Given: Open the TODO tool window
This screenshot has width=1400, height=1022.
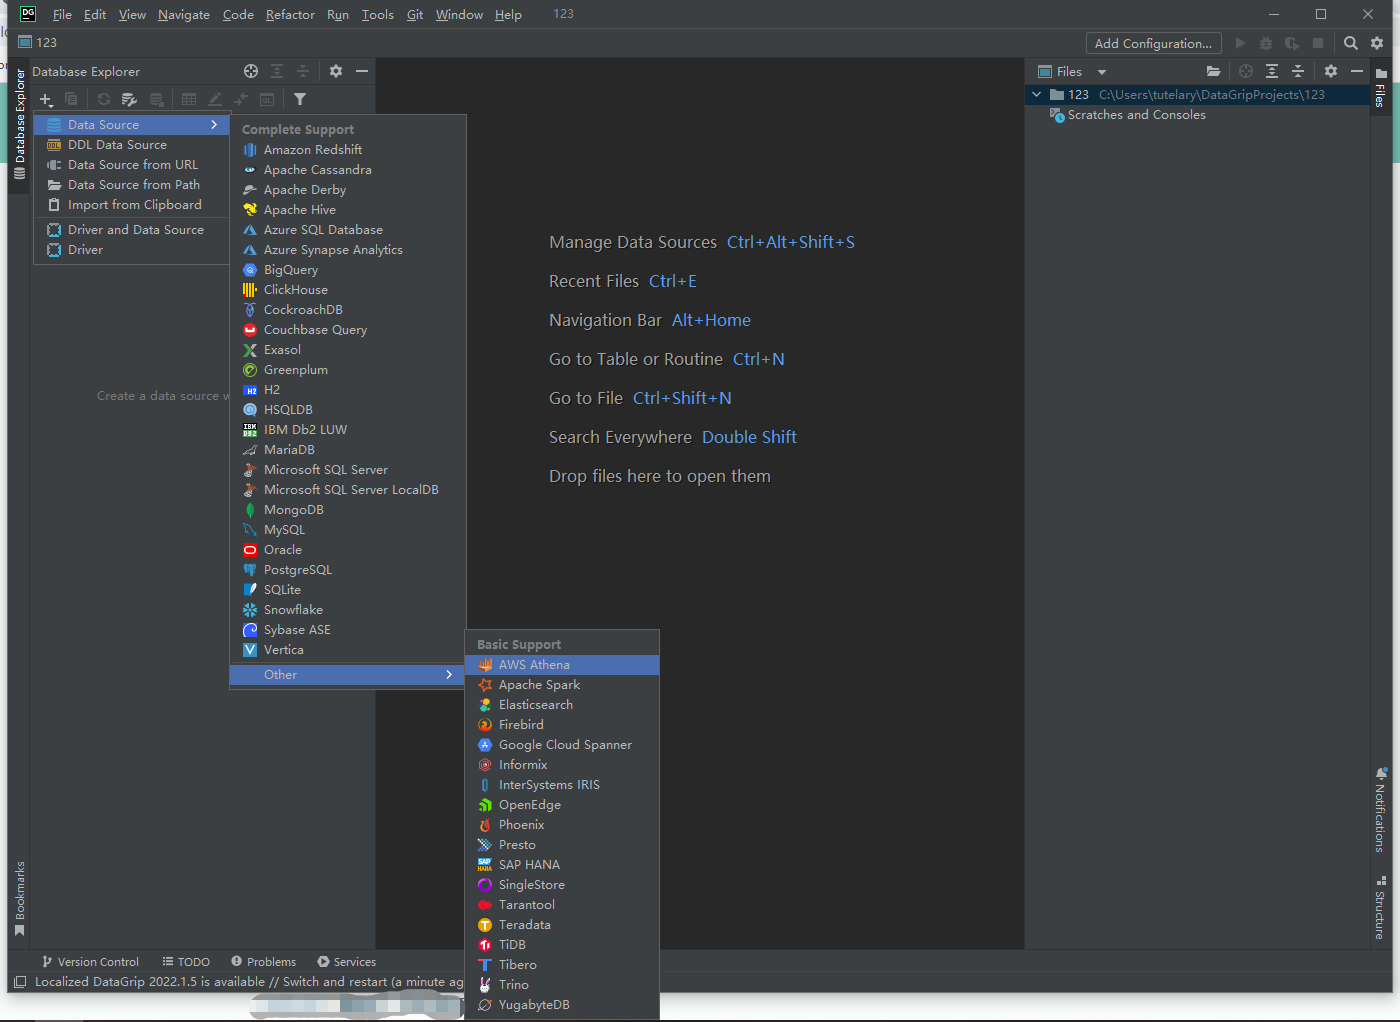Looking at the screenshot, I should point(186,962).
